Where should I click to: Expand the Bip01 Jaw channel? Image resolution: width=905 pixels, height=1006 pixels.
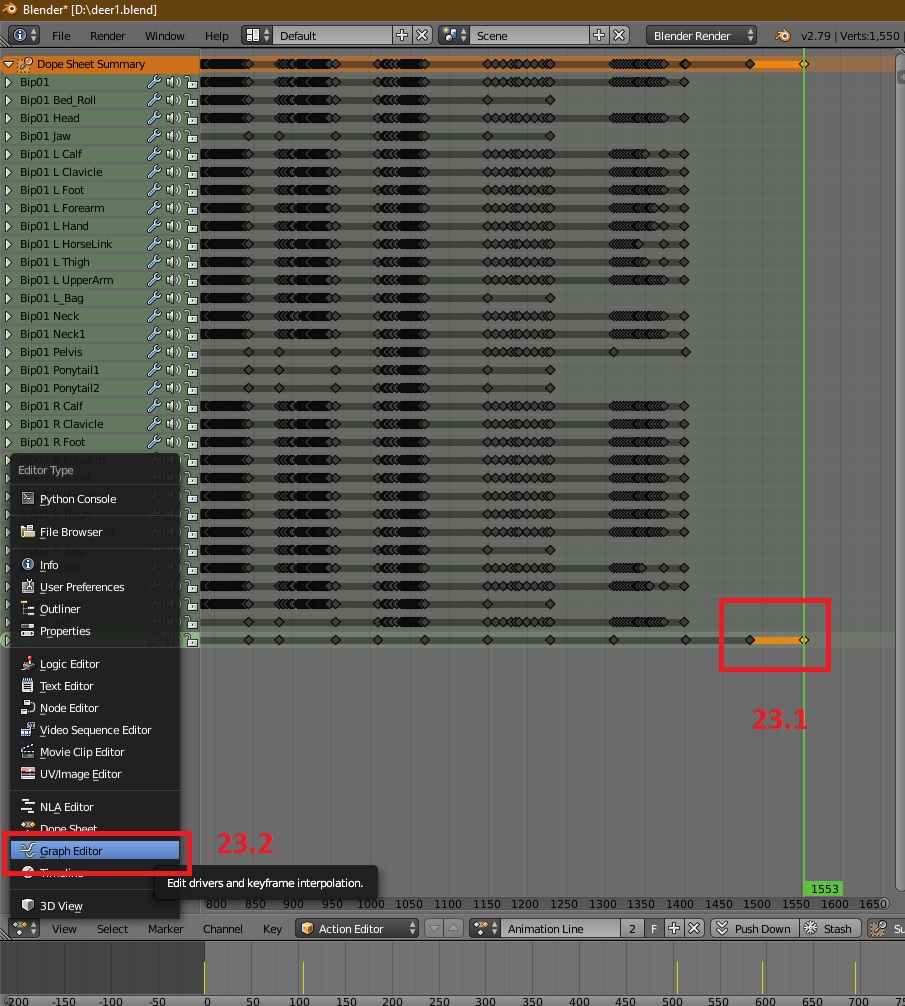tap(8, 136)
